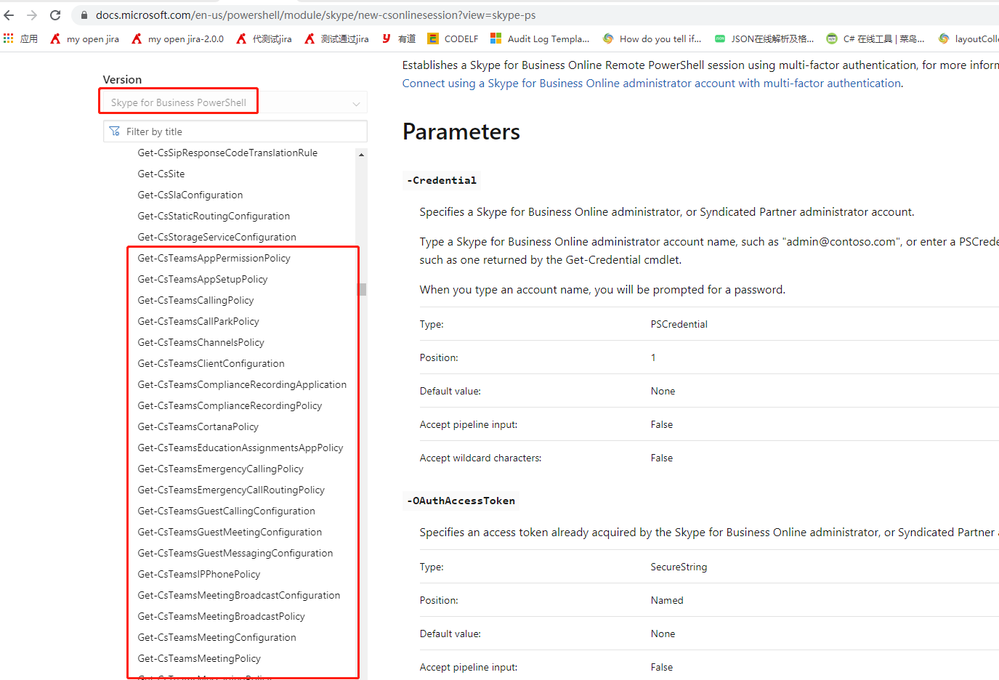Click the Named position value

pyautogui.click(x=667, y=600)
